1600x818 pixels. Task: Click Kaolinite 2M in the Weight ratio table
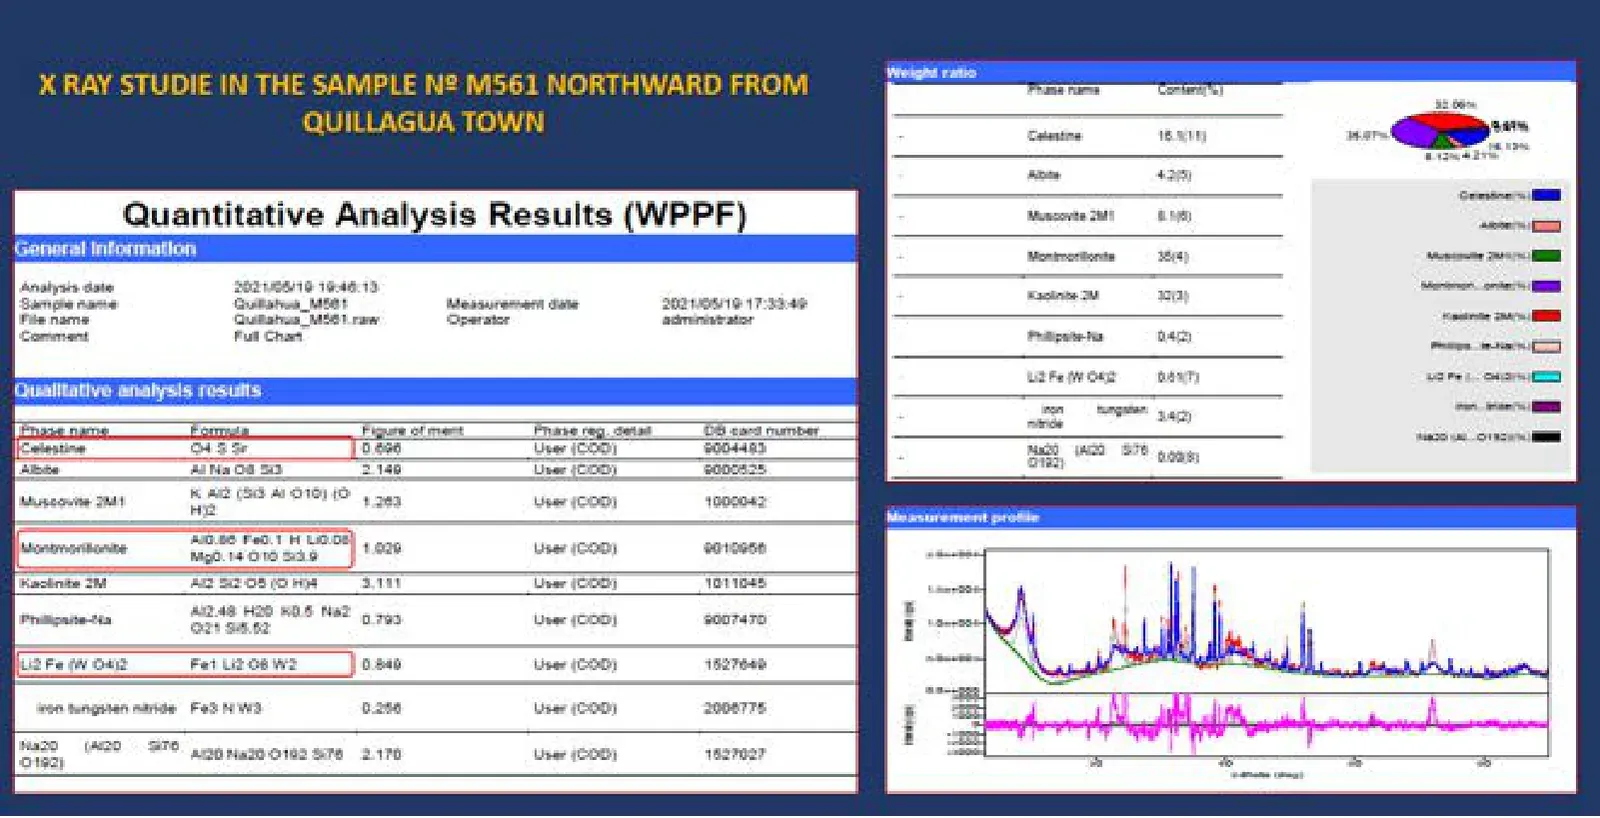pyautogui.click(x=1063, y=296)
